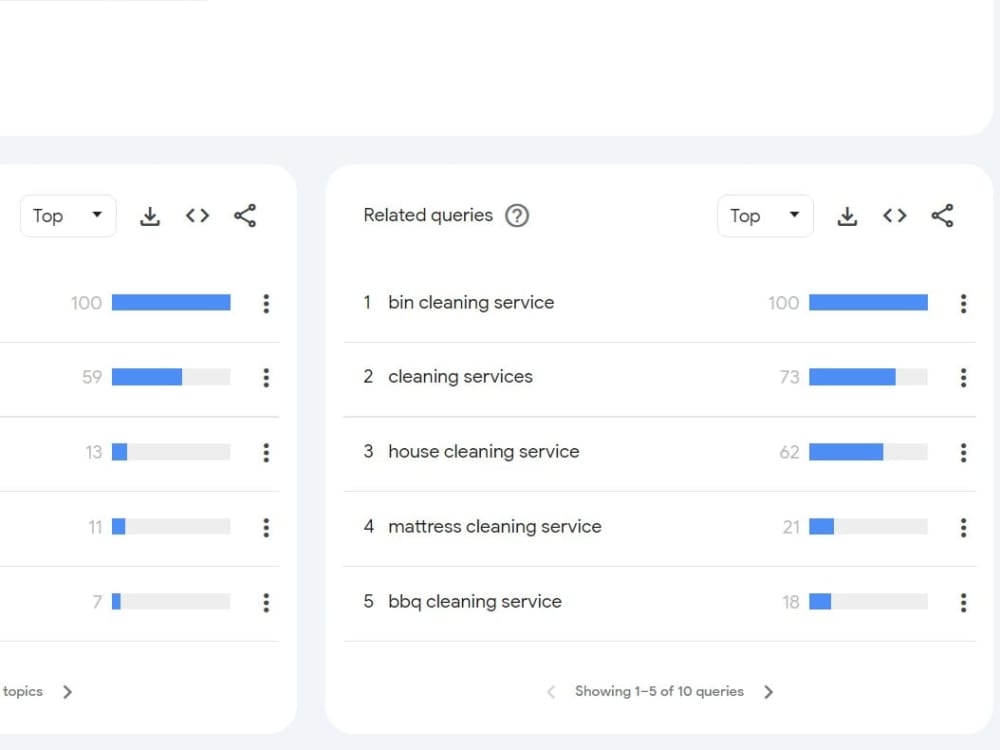Open more options for topic scoring 59

coord(266,378)
